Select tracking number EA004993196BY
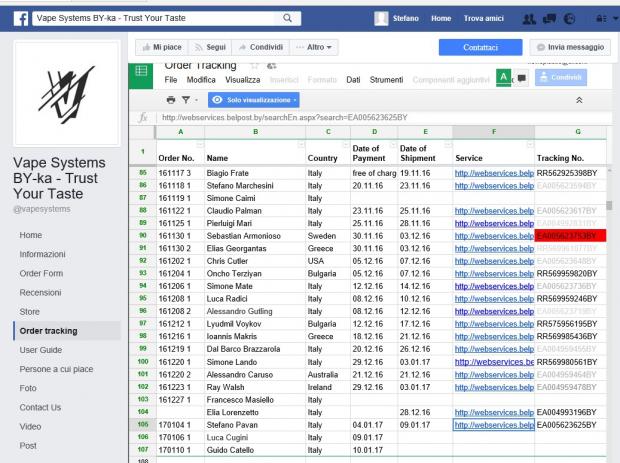Screen dimensions: 620x463 coord(566,412)
